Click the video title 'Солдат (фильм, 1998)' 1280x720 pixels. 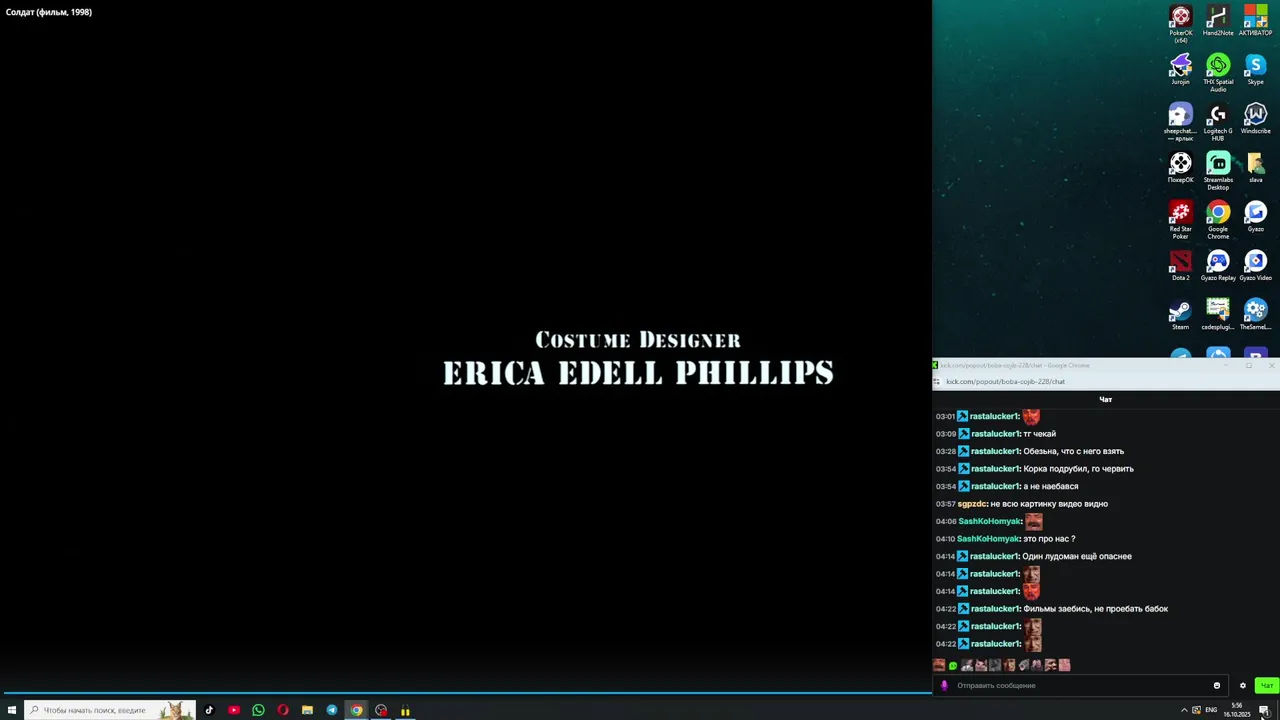49,12
